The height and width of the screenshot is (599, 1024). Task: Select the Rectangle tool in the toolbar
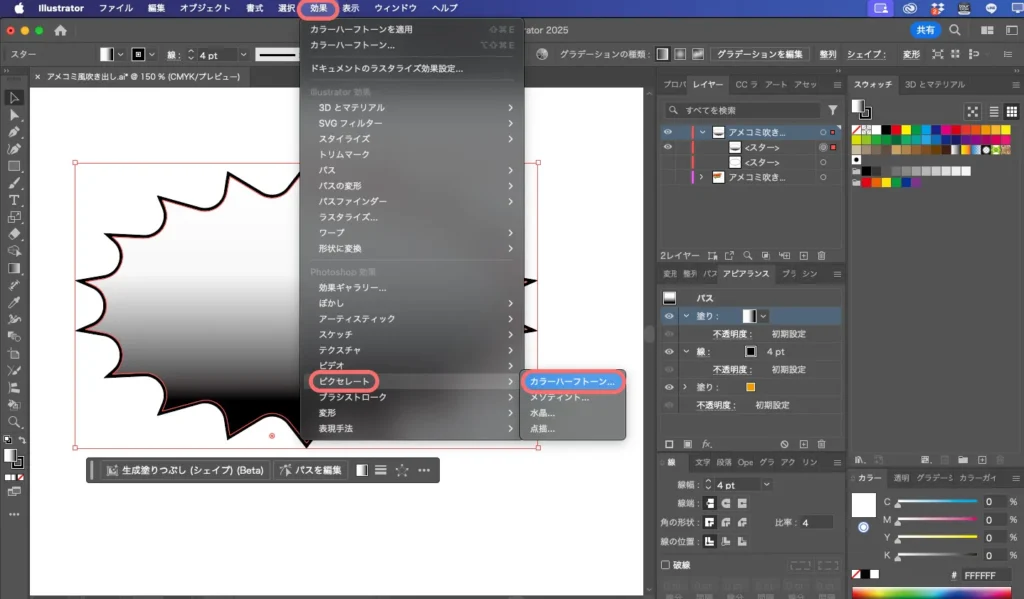click(15, 166)
